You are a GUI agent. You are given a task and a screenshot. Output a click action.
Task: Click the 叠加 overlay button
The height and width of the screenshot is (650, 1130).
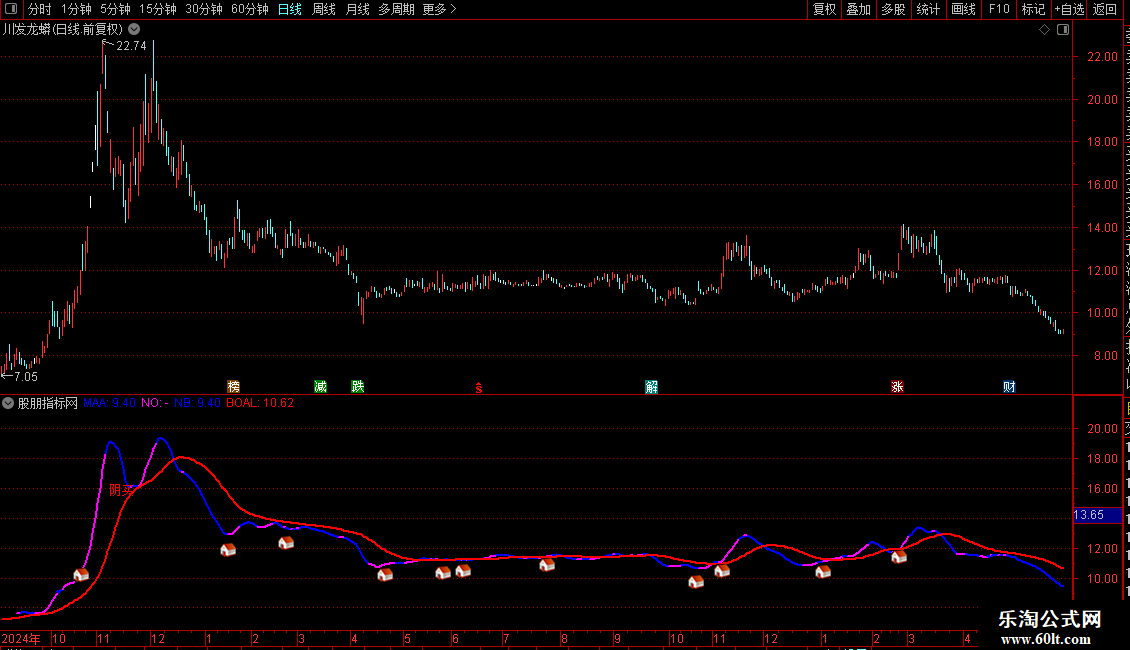pos(858,9)
